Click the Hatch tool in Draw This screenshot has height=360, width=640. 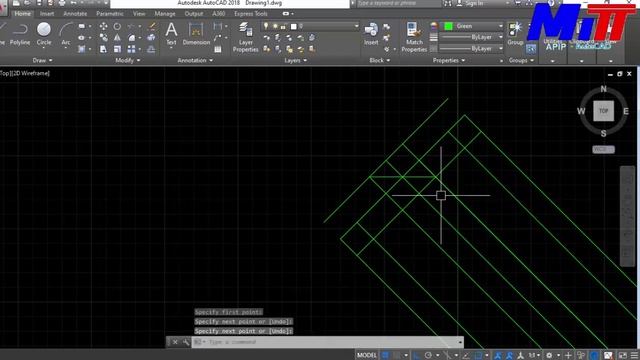tap(82, 49)
